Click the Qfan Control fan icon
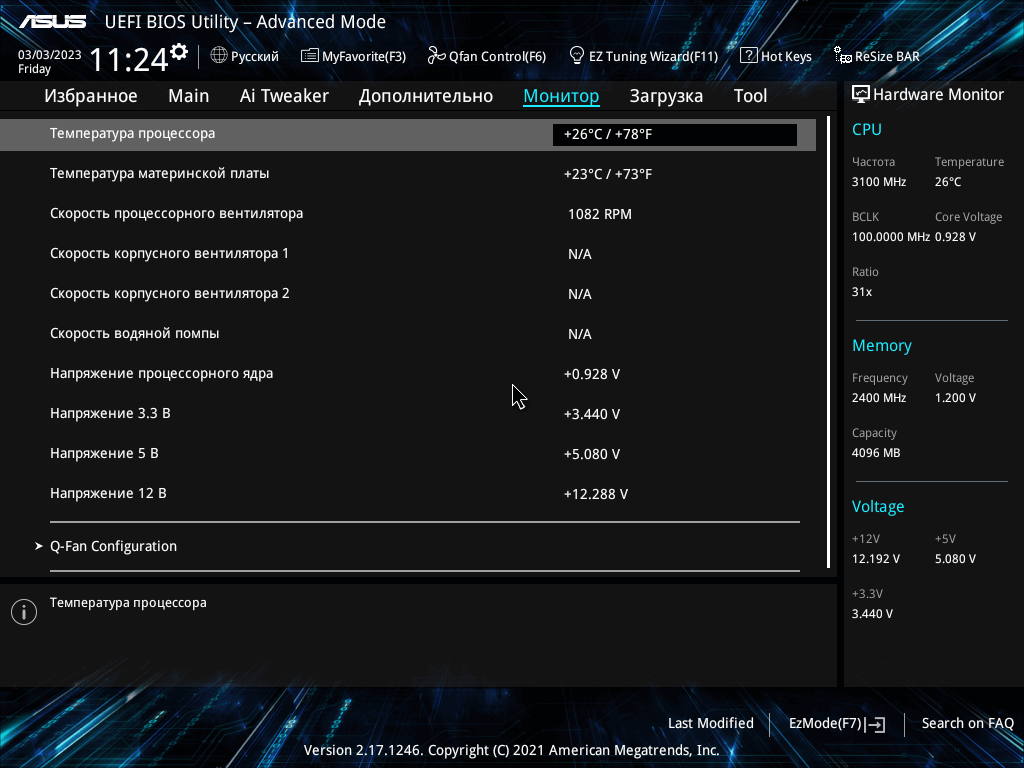 436,56
